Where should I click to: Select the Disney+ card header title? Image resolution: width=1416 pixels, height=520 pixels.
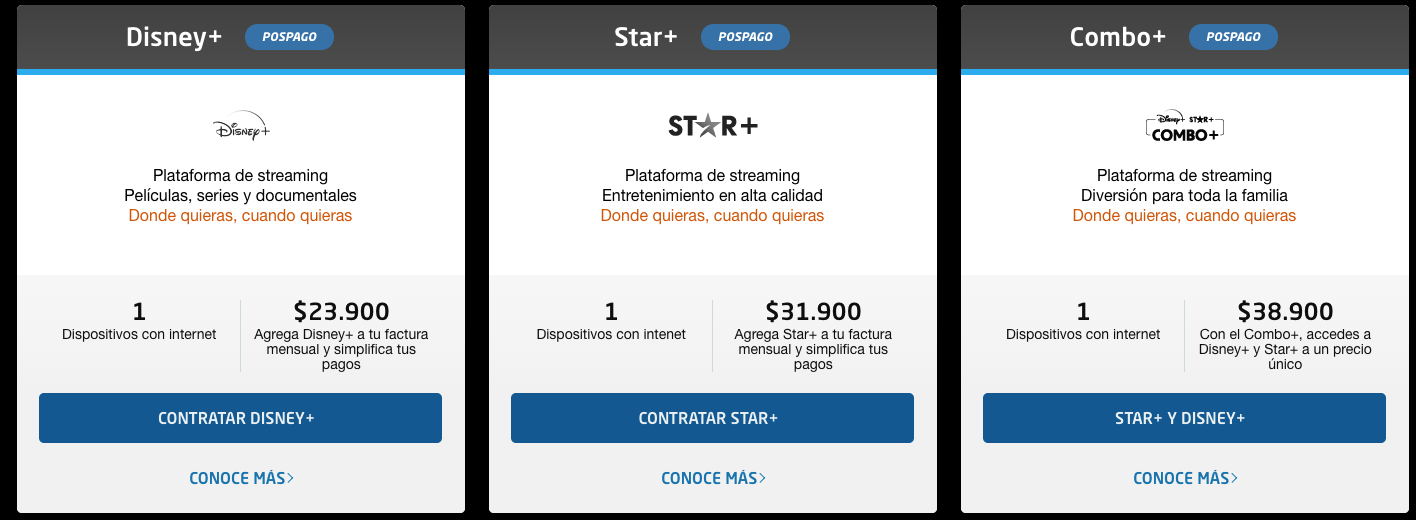174,37
